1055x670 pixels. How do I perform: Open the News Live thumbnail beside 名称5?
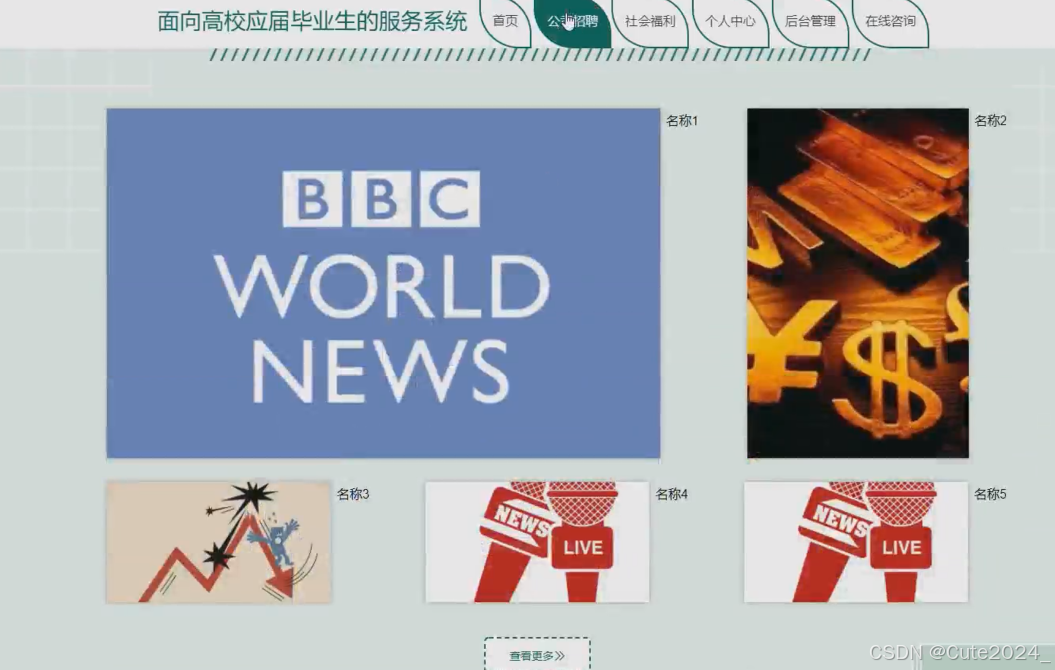tap(856, 542)
